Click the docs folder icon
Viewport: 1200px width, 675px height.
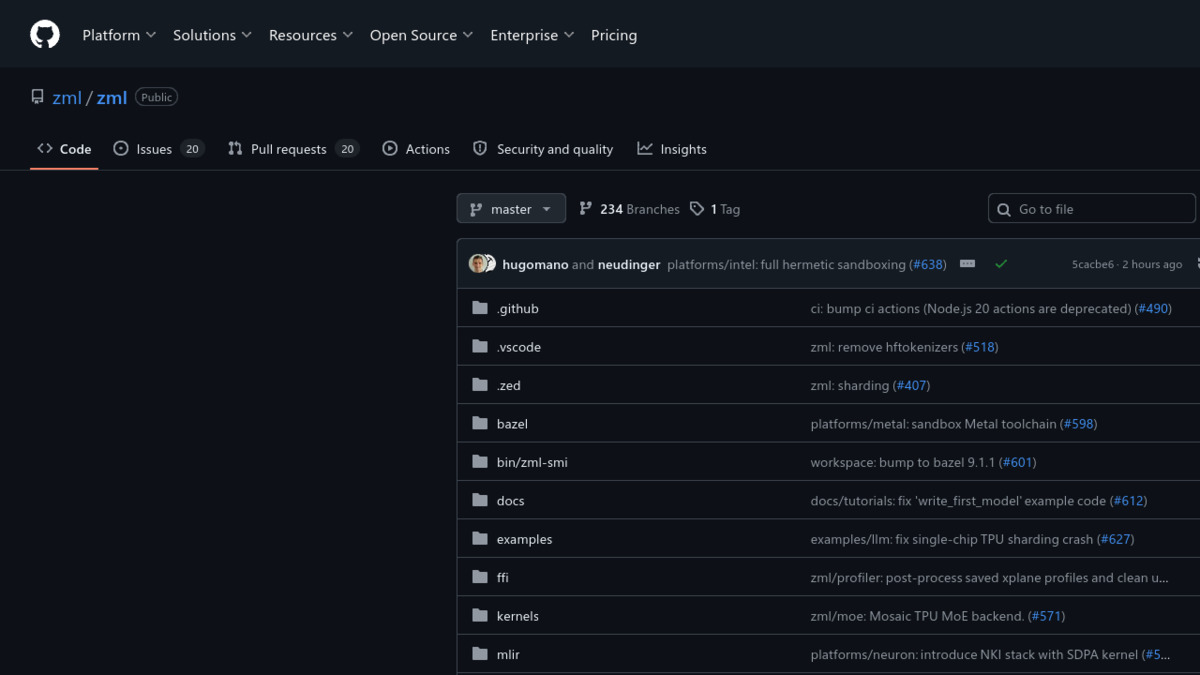[x=480, y=500]
